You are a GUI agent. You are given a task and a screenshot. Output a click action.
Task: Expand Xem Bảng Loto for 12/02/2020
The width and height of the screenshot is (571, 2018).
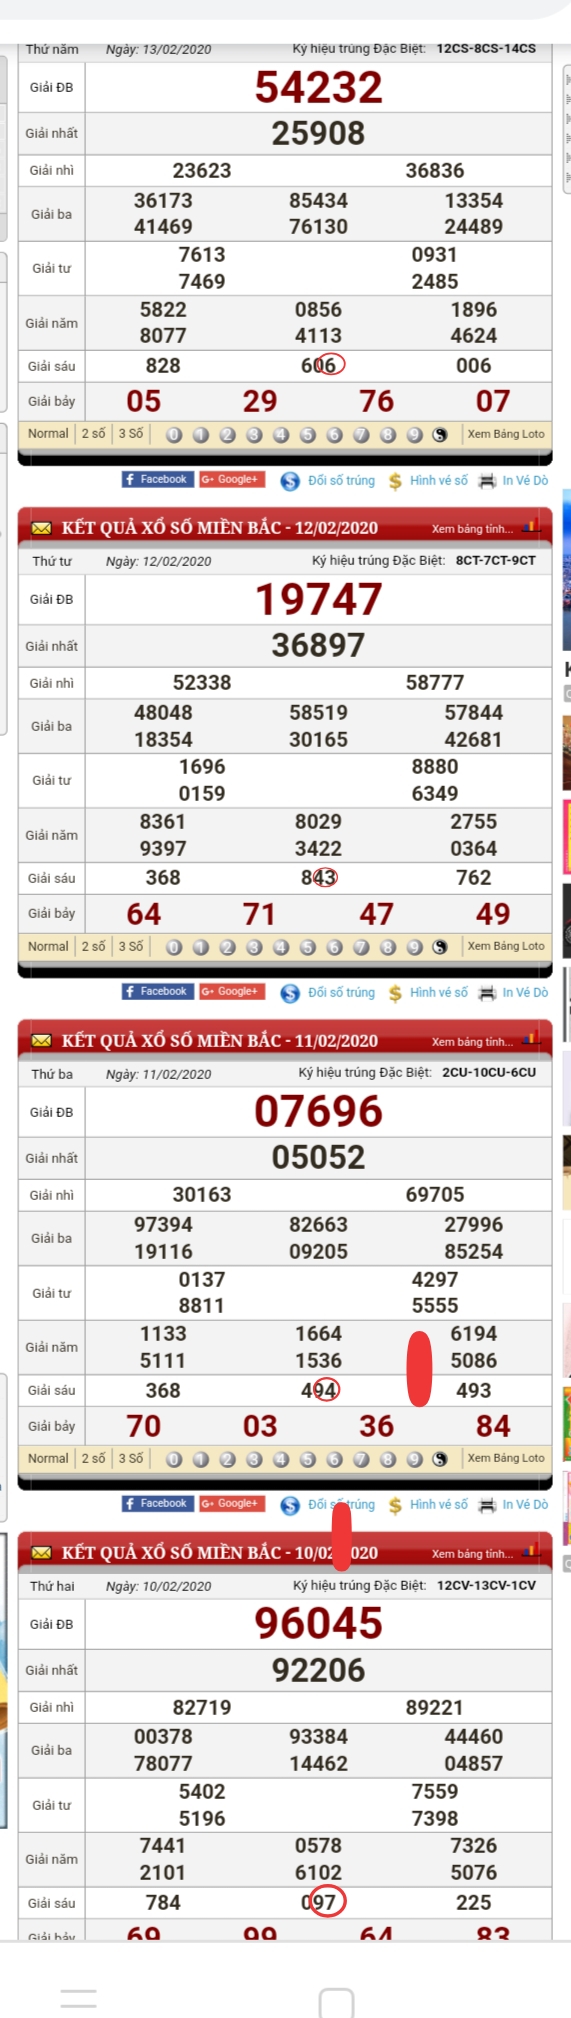point(506,946)
